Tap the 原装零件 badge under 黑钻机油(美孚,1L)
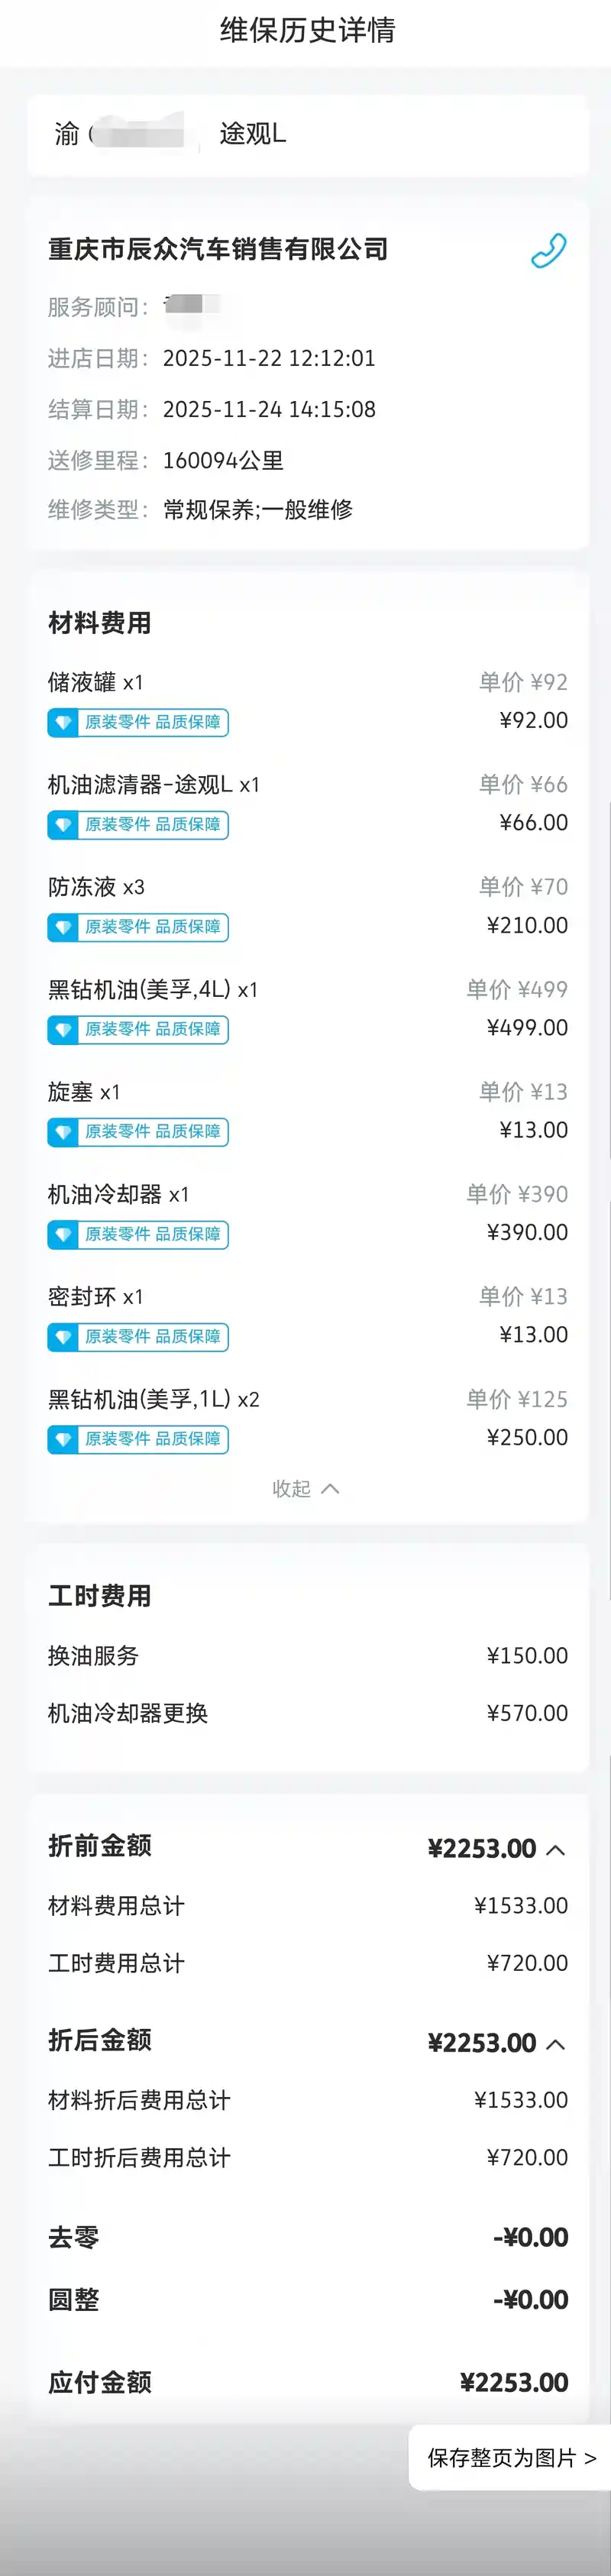The width and height of the screenshot is (611, 2576). 138,1439
